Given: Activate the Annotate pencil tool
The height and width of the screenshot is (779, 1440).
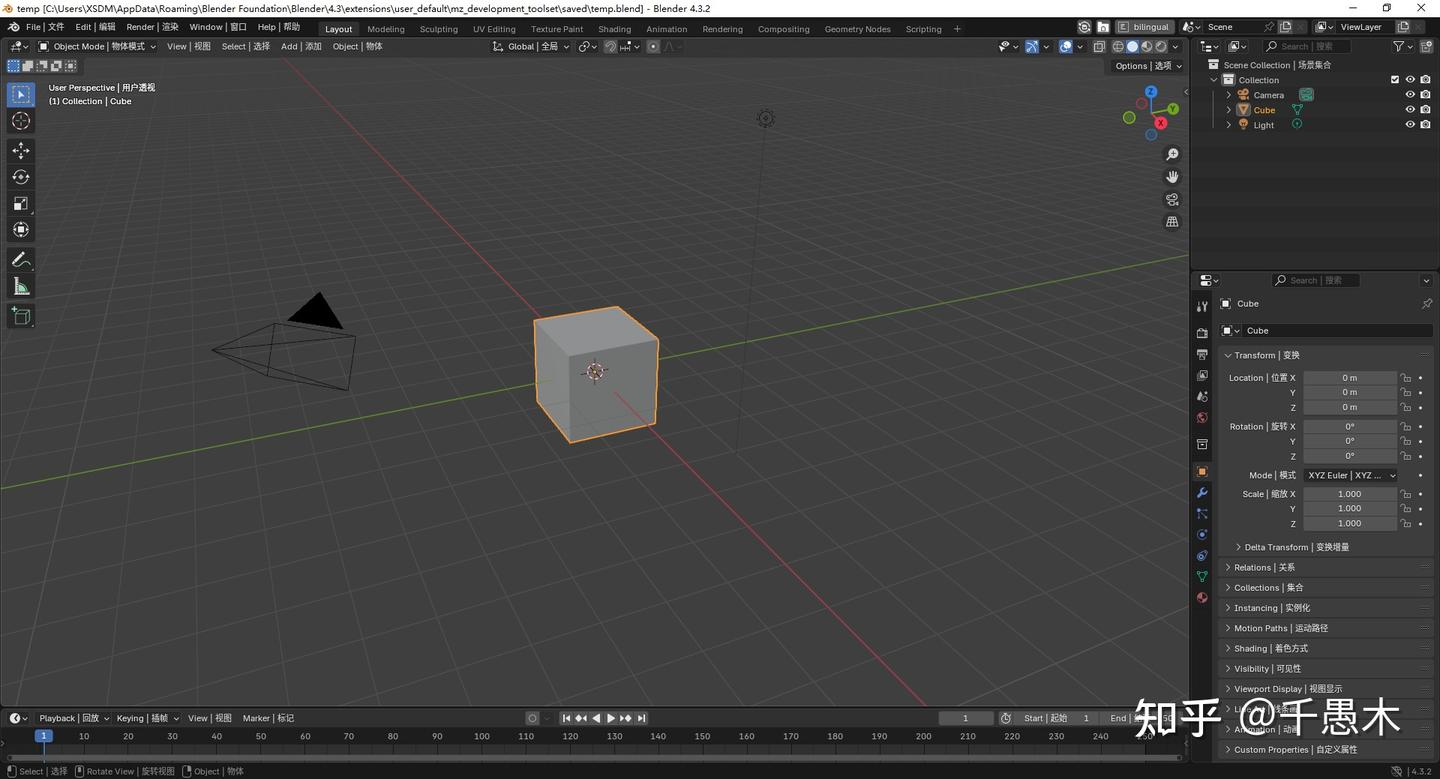Looking at the screenshot, I should pyautogui.click(x=21, y=260).
